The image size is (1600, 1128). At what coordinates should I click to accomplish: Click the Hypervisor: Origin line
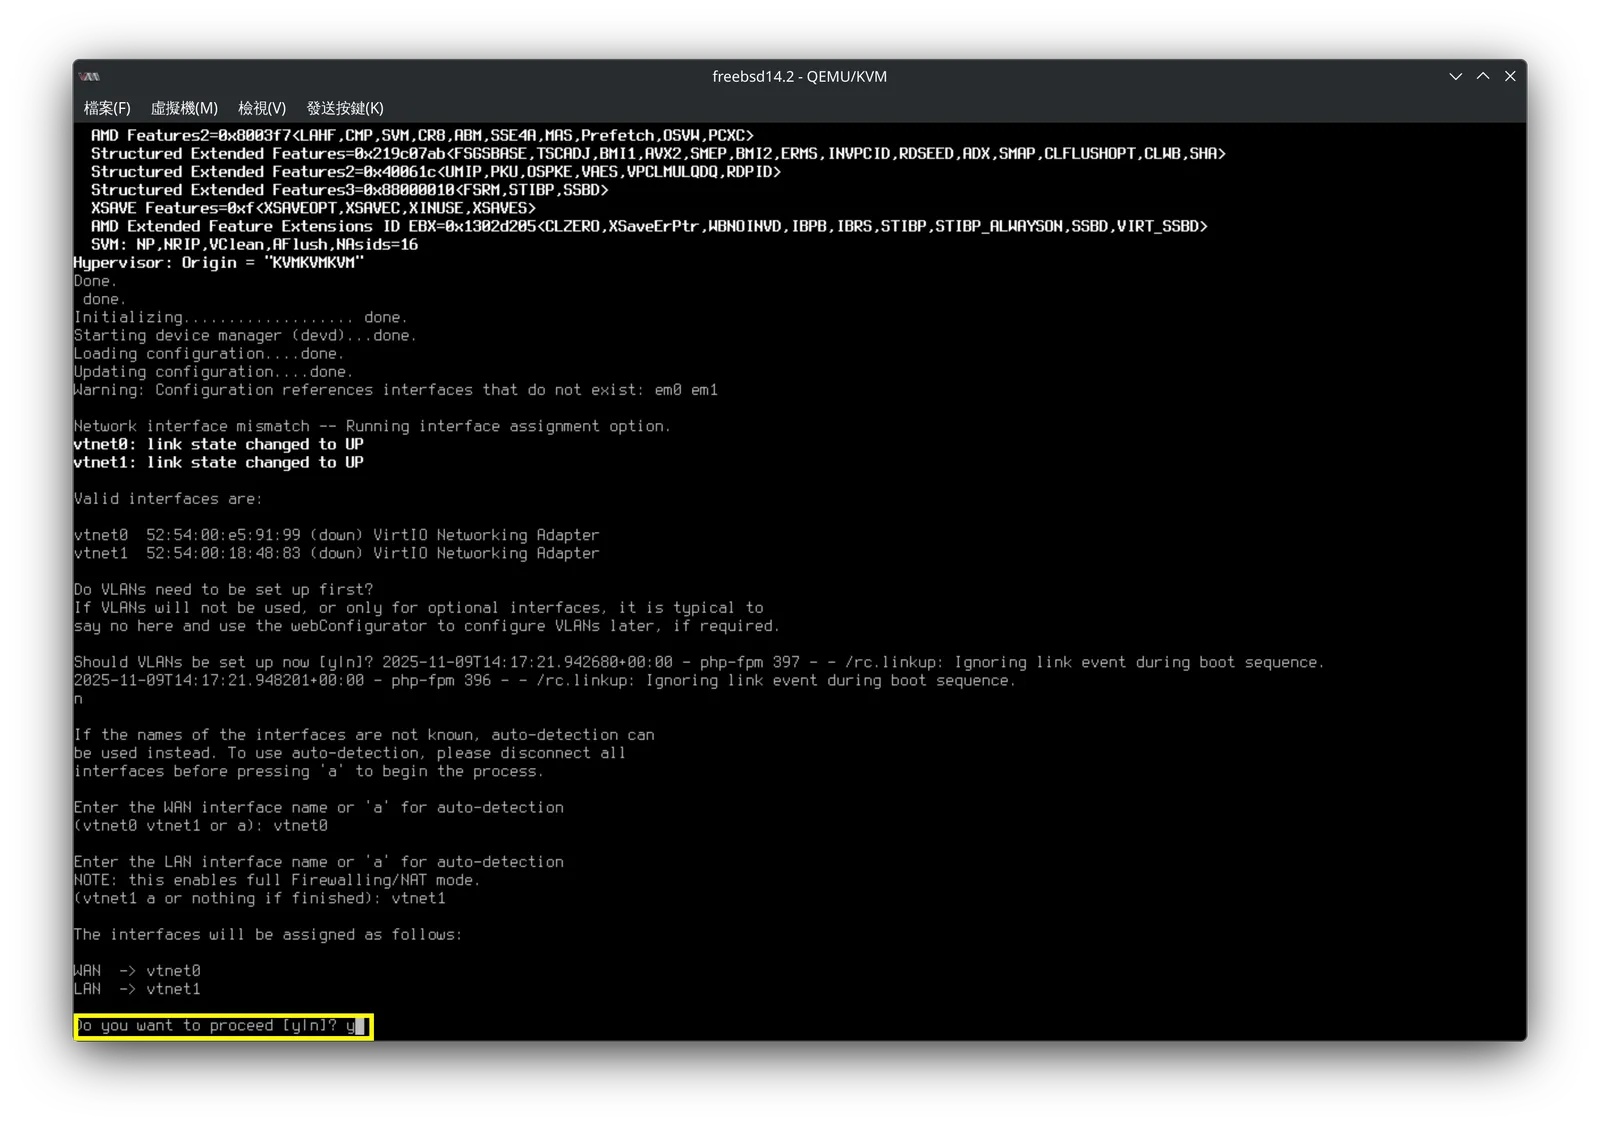pyautogui.click(x=219, y=263)
